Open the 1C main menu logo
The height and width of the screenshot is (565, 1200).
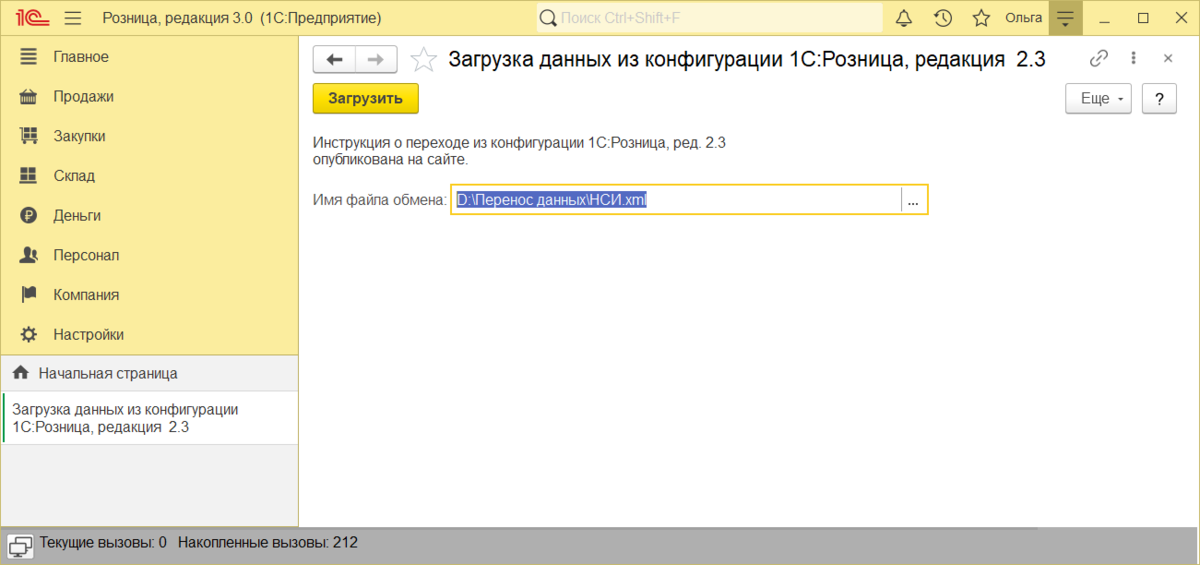click(31, 18)
